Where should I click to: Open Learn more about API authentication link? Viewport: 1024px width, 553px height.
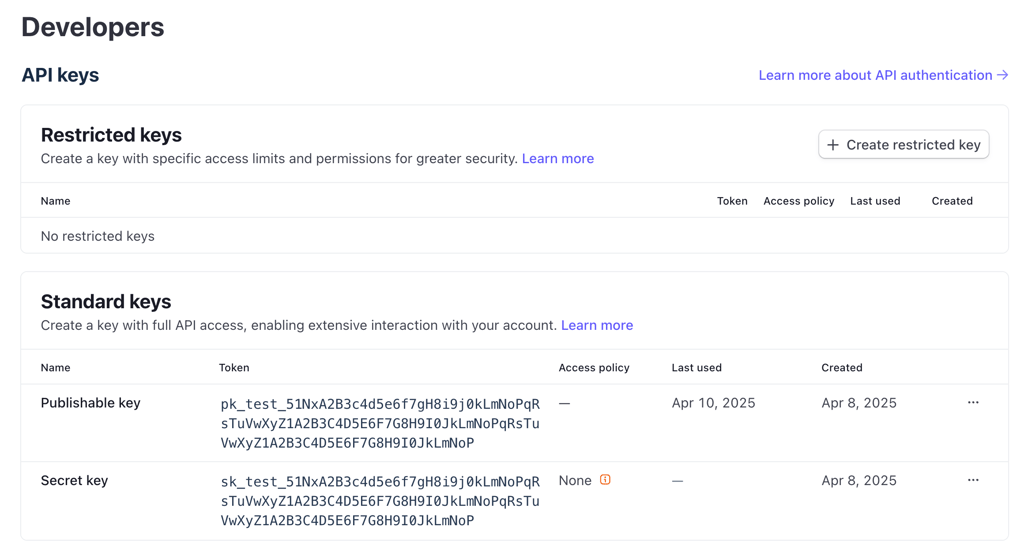pyautogui.click(x=883, y=75)
